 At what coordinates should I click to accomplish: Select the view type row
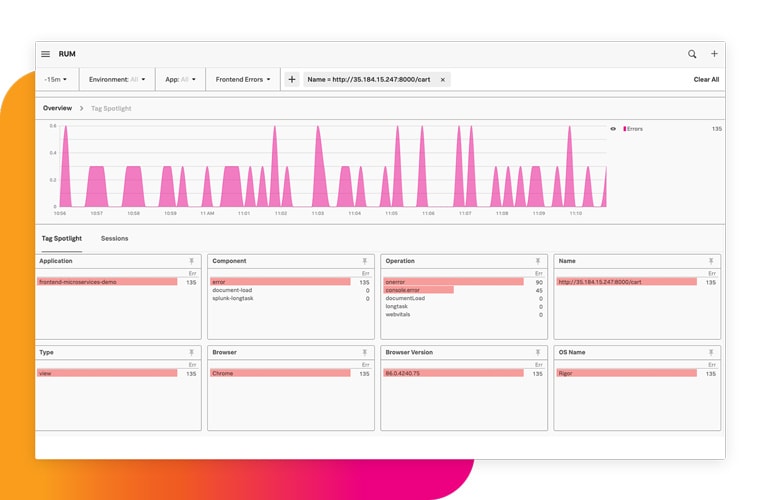(x=117, y=374)
